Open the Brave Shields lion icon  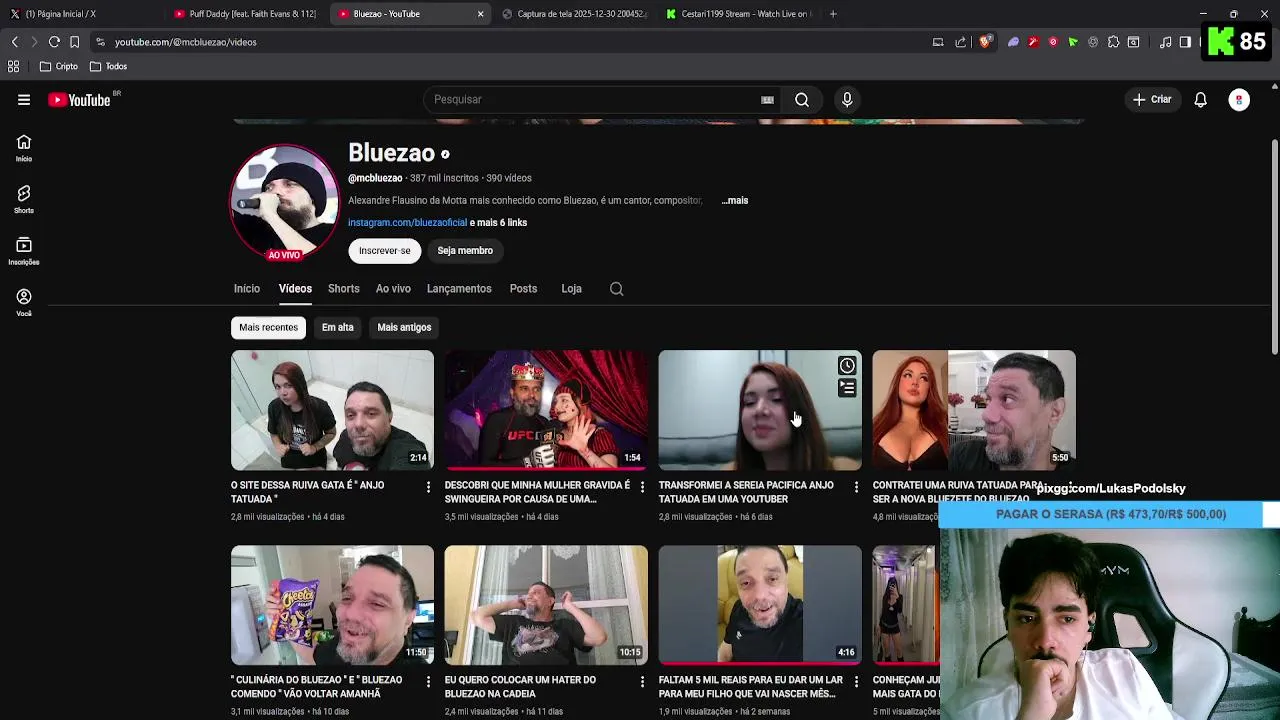(985, 42)
